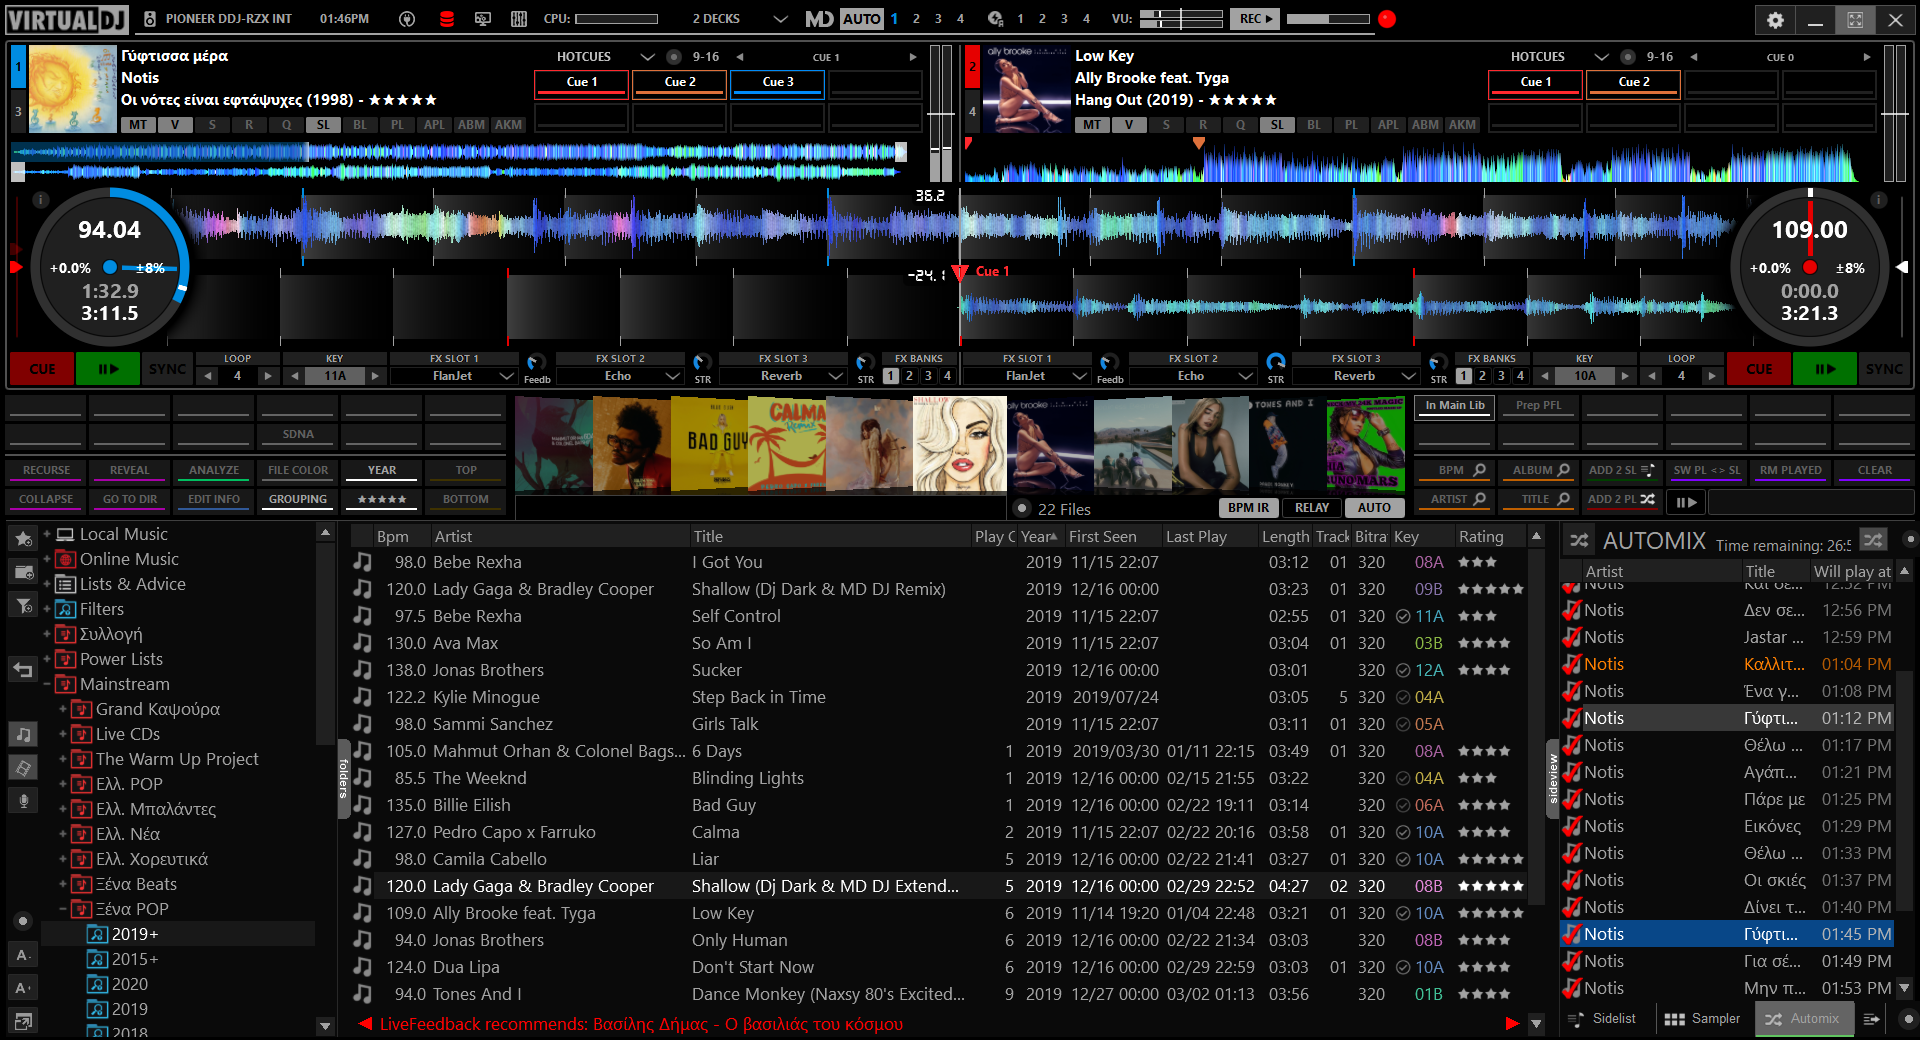
Task: Toggle the V button on right deck
Action: [1129, 125]
